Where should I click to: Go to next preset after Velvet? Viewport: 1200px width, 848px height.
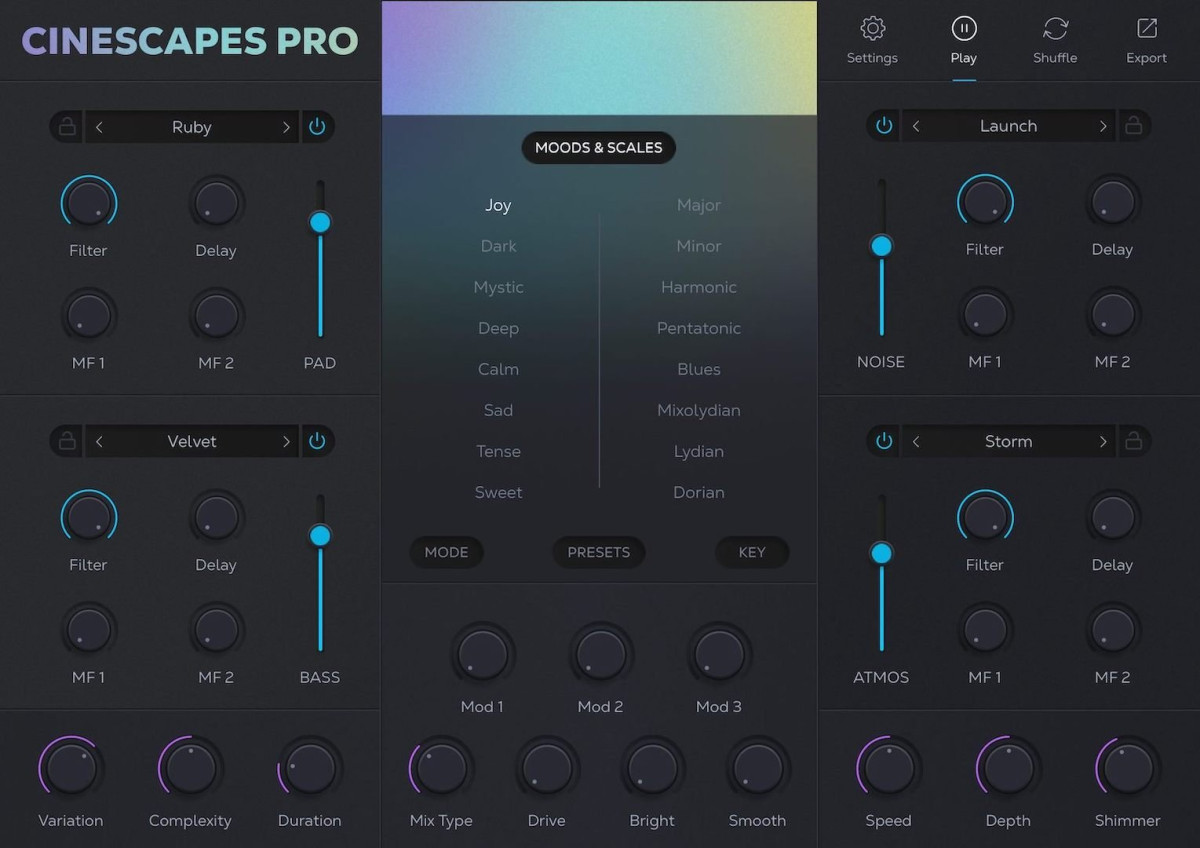286,441
